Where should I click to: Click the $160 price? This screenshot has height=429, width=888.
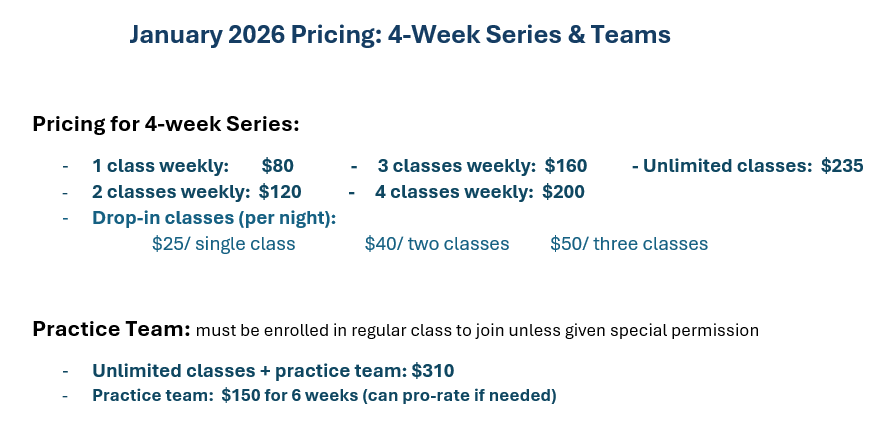tap(566, 166)
